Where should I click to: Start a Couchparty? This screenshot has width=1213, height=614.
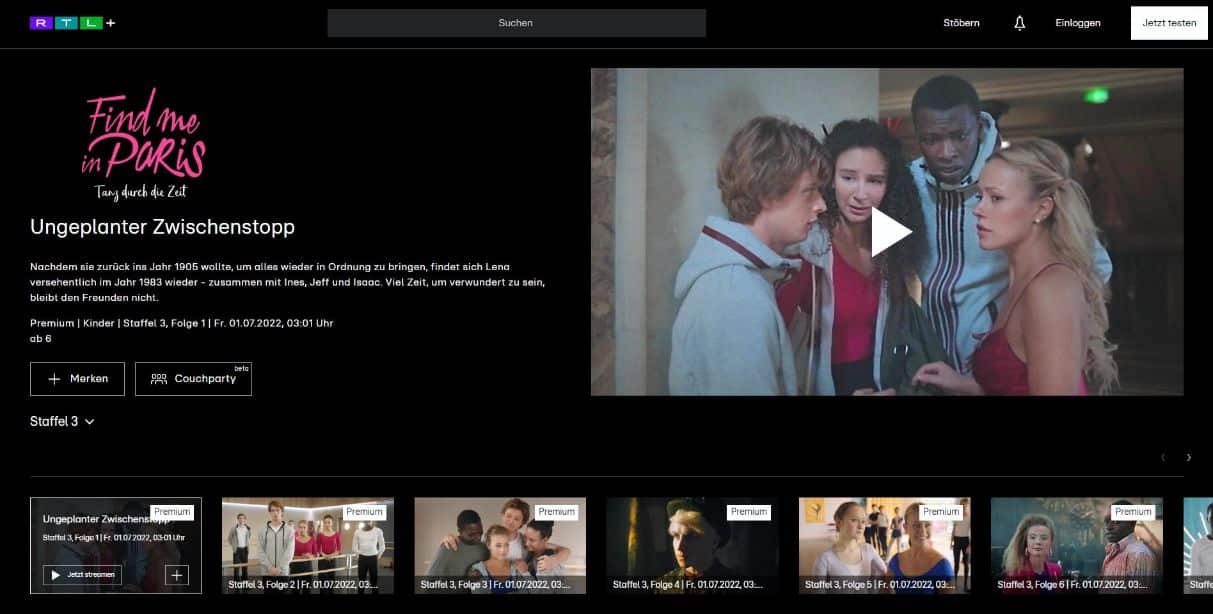193,379
